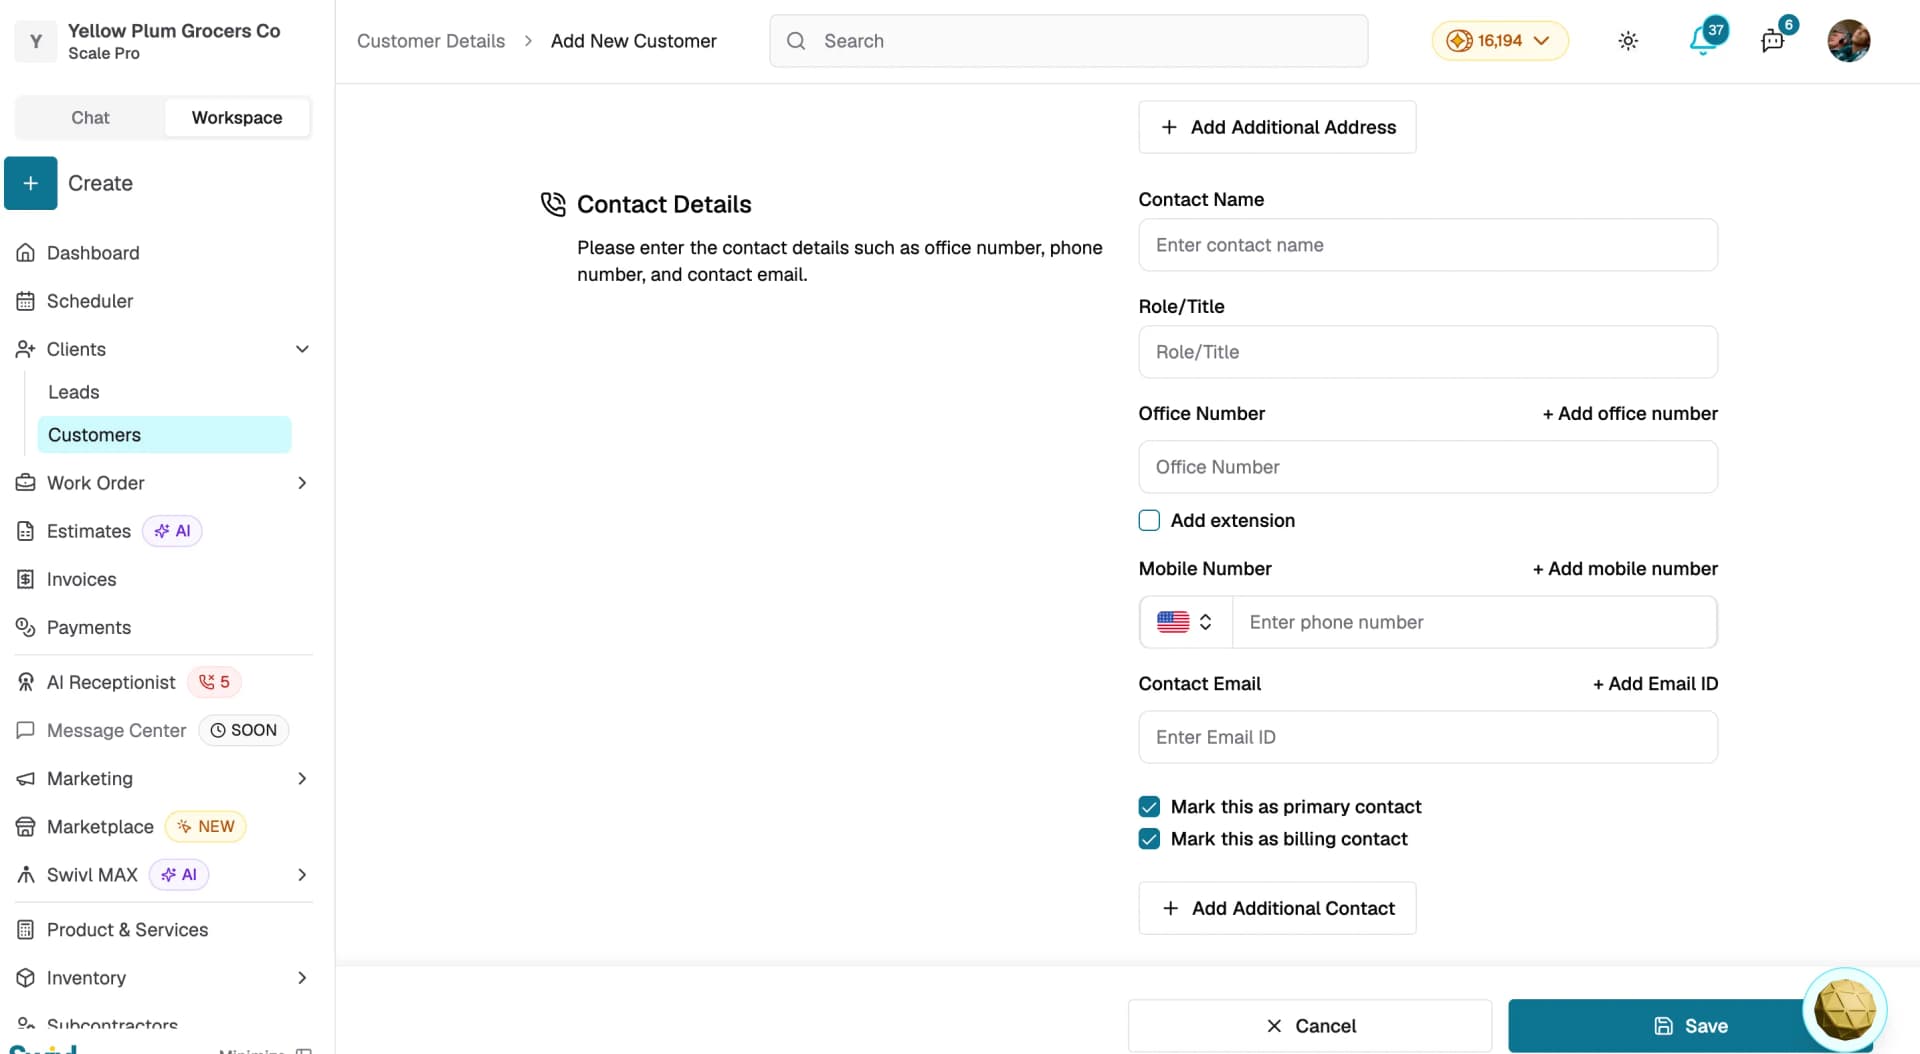
Task: Uncheck Mark this as billing contact
Action: [x=1149, y=839]
